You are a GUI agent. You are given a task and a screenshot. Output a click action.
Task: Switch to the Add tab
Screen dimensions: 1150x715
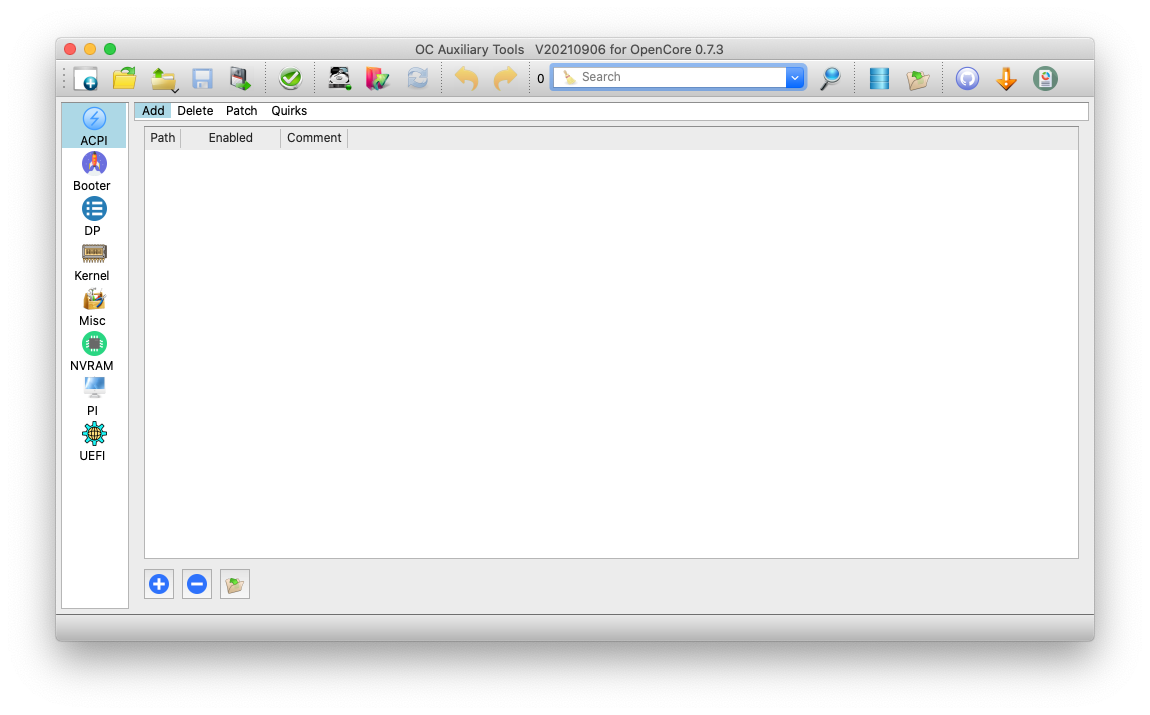point(153,111)
